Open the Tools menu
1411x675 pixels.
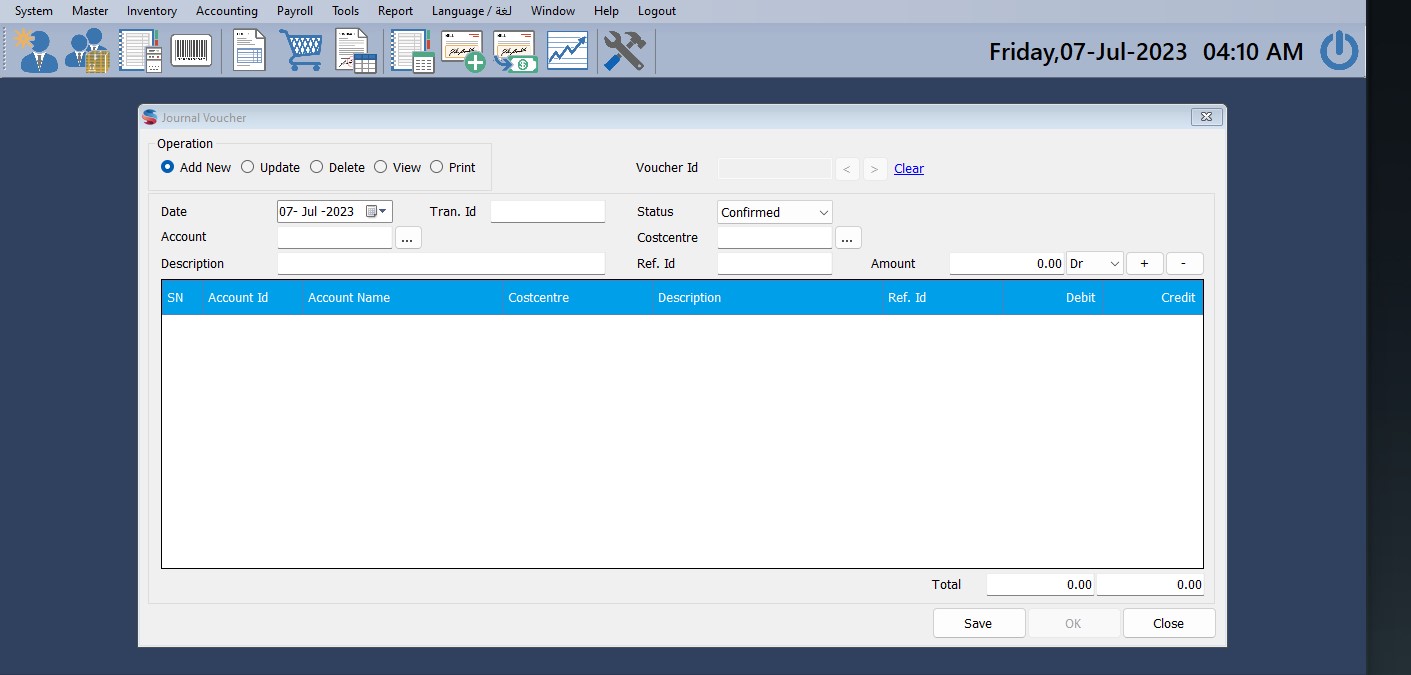tap(346, 11)
